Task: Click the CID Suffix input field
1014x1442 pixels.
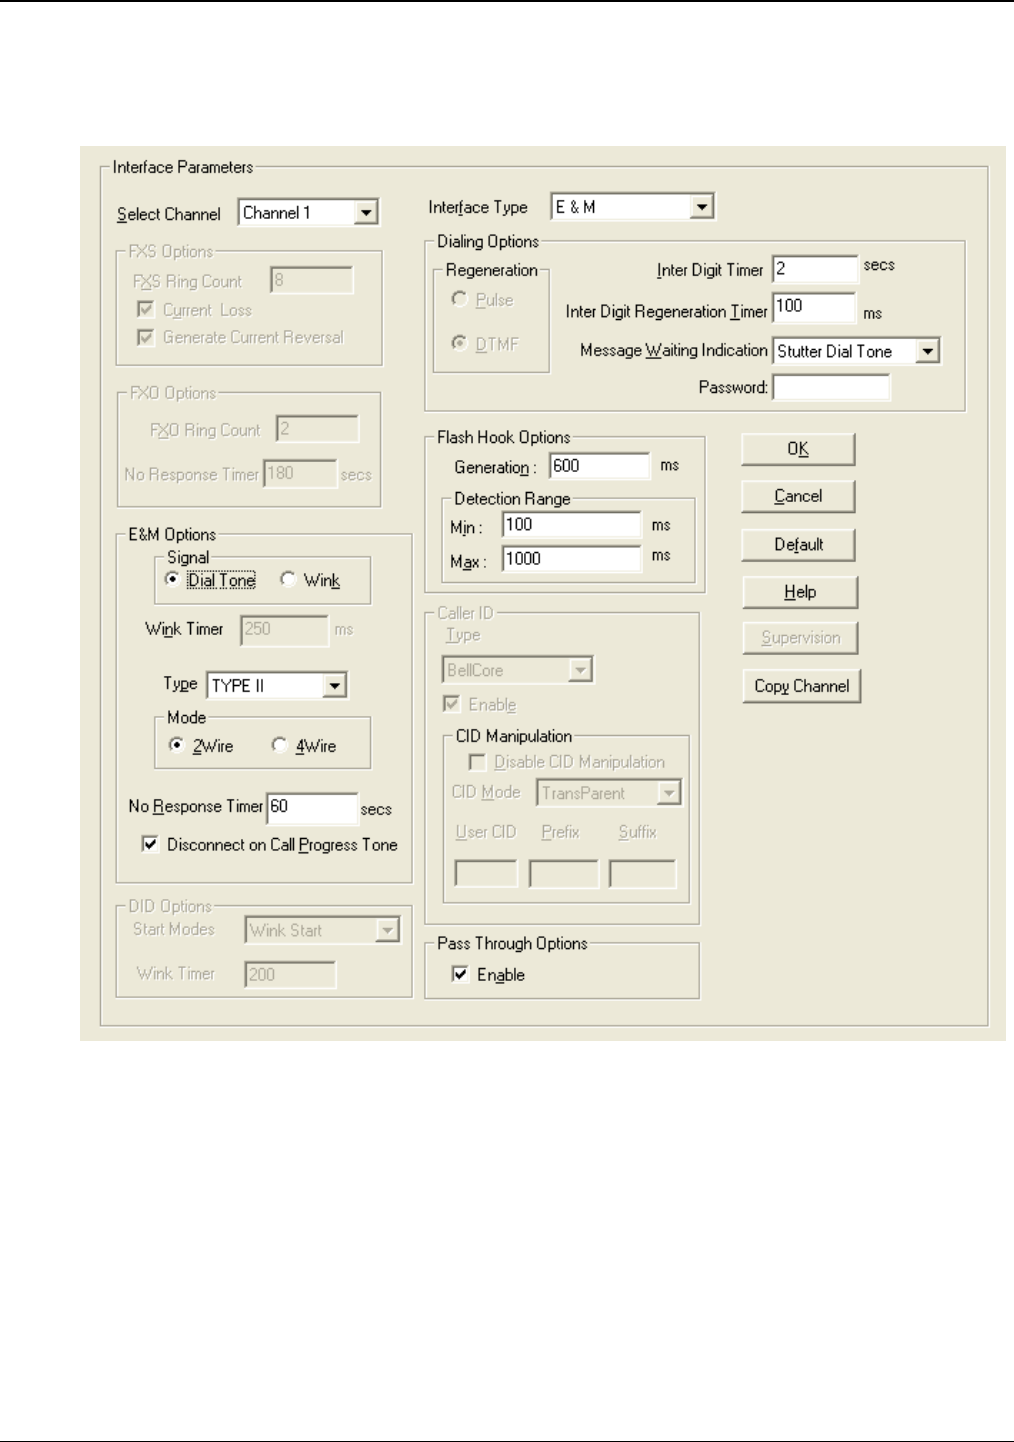Action: point(643,874)
